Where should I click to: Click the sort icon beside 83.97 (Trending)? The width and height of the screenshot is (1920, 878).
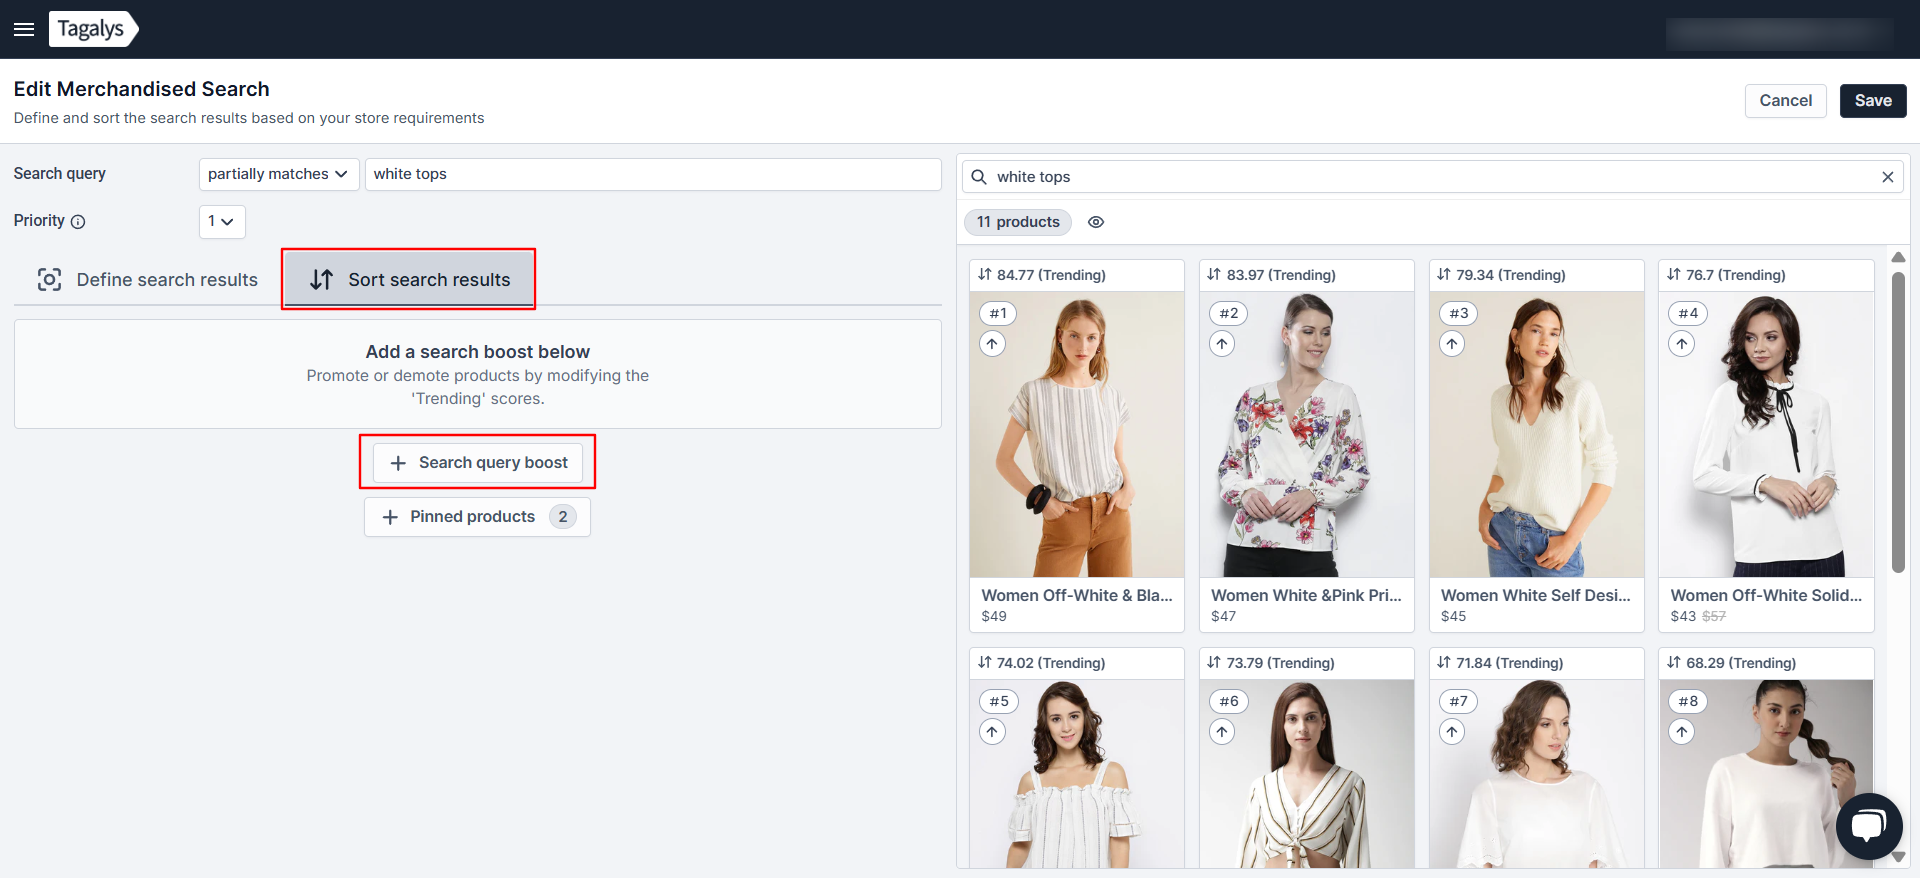tap(1214, 274)
